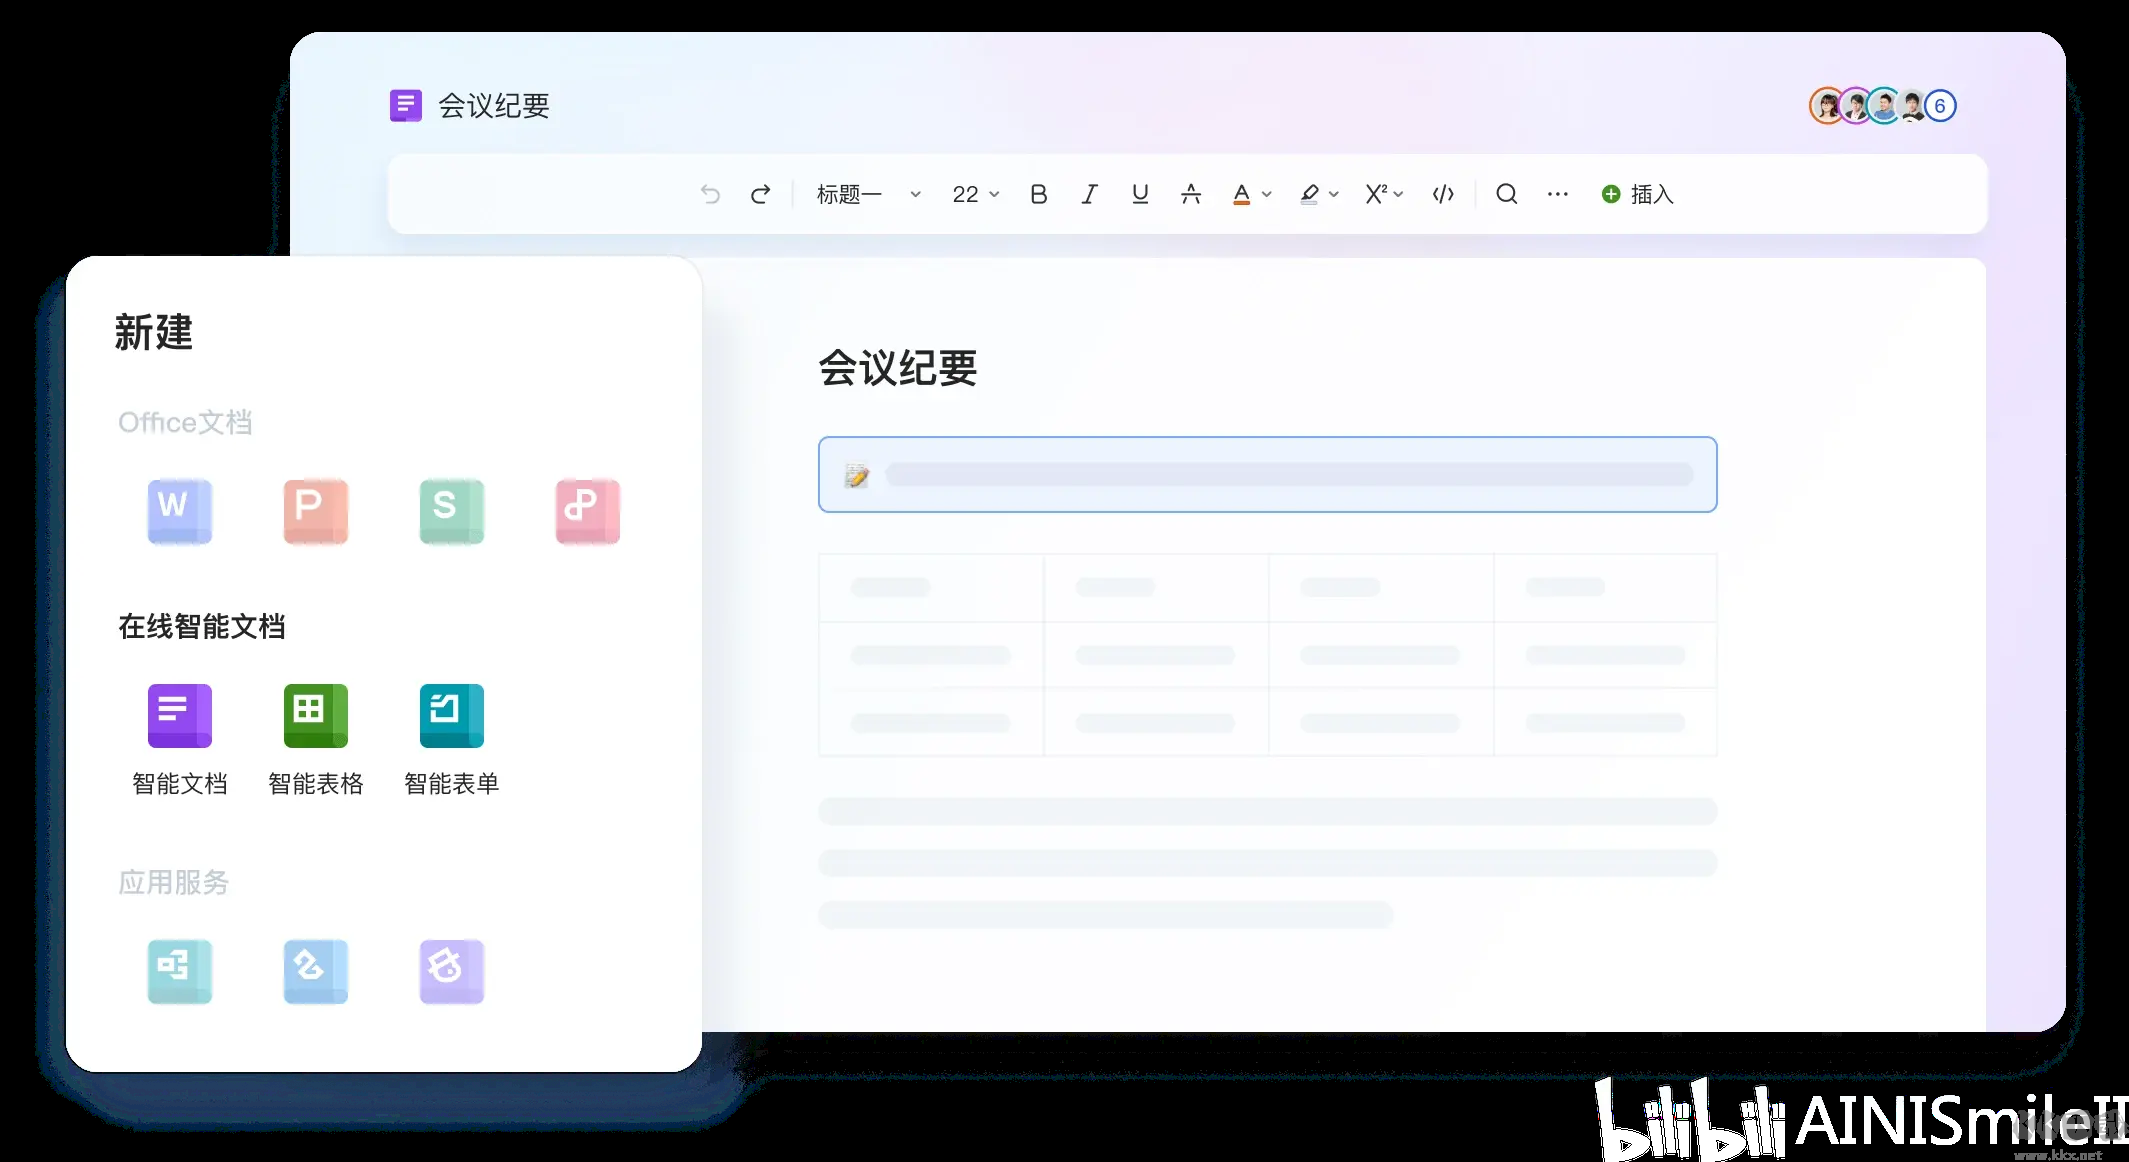This screenshot has width=2129, height=1162.
Task: Create a new 智能文档
Action: point(180,716)
